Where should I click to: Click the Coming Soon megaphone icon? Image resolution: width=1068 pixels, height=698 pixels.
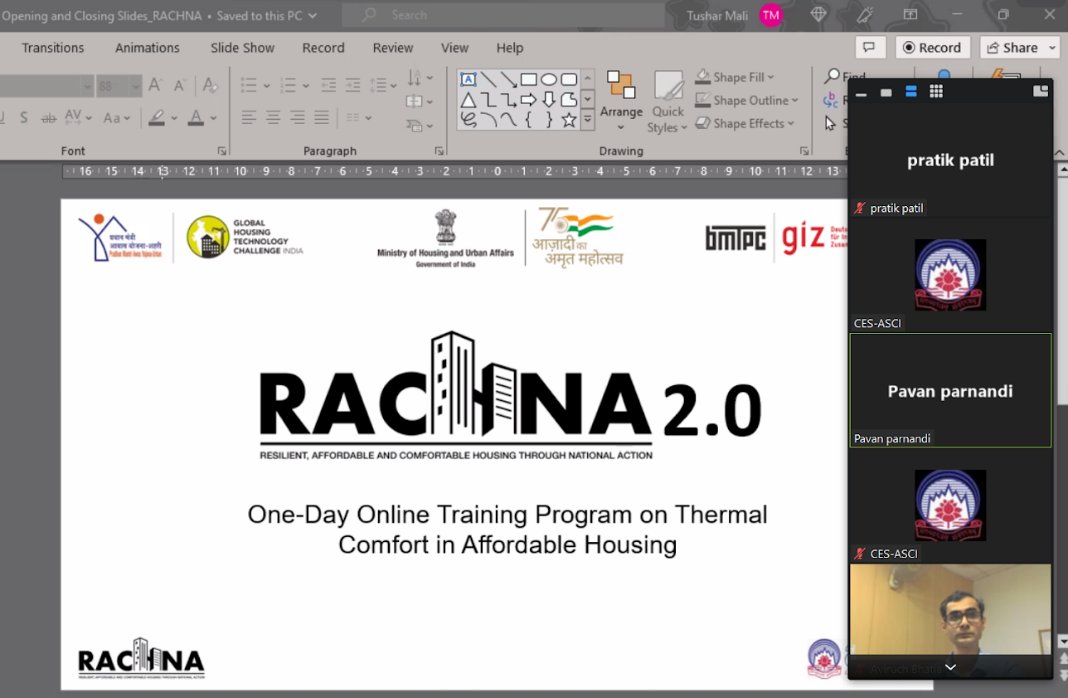pyautogui.click(x=865, y=14)
